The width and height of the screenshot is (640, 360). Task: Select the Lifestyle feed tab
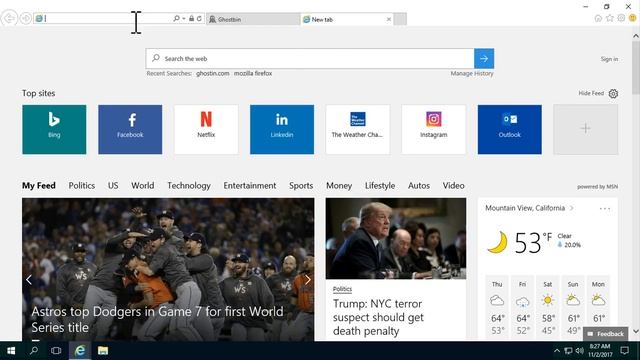(380, 186)
